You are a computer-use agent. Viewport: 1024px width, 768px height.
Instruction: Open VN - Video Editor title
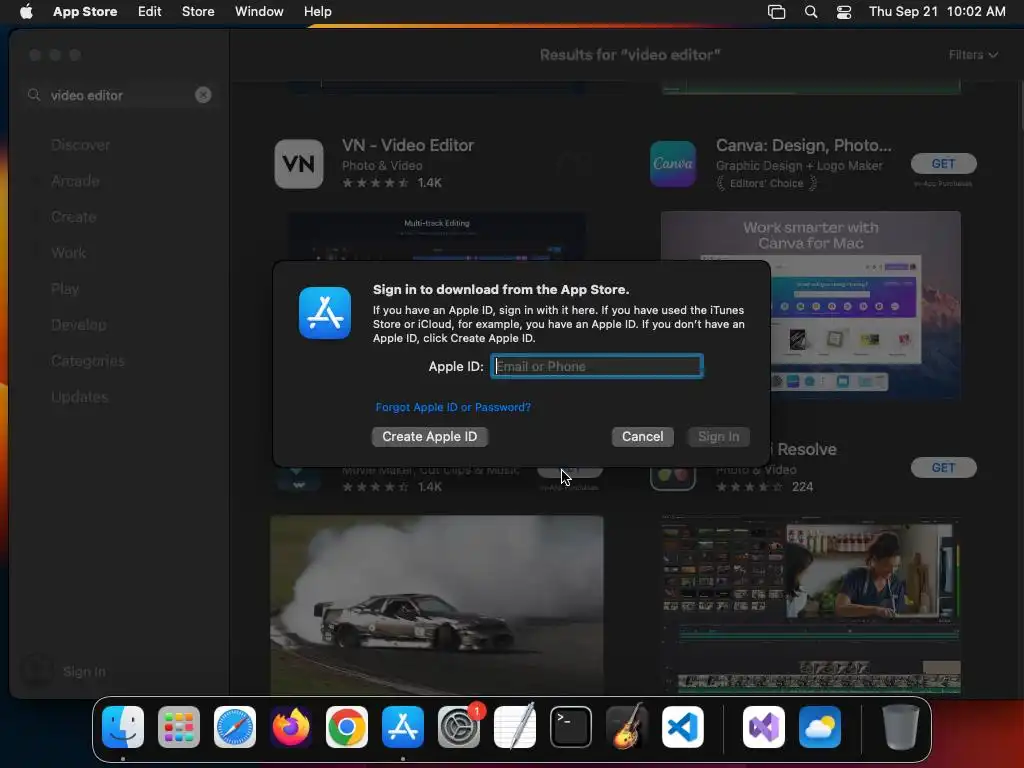408,145
